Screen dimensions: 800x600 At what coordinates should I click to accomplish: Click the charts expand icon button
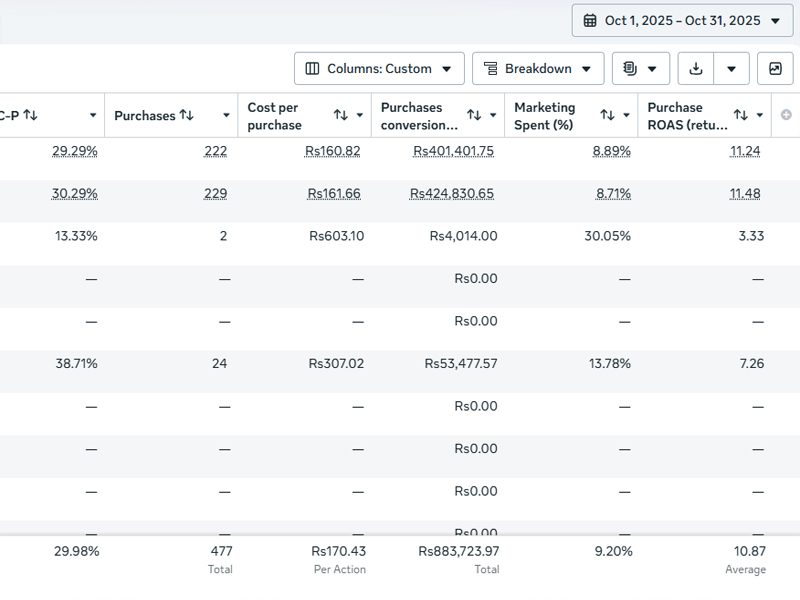[775, 68]
